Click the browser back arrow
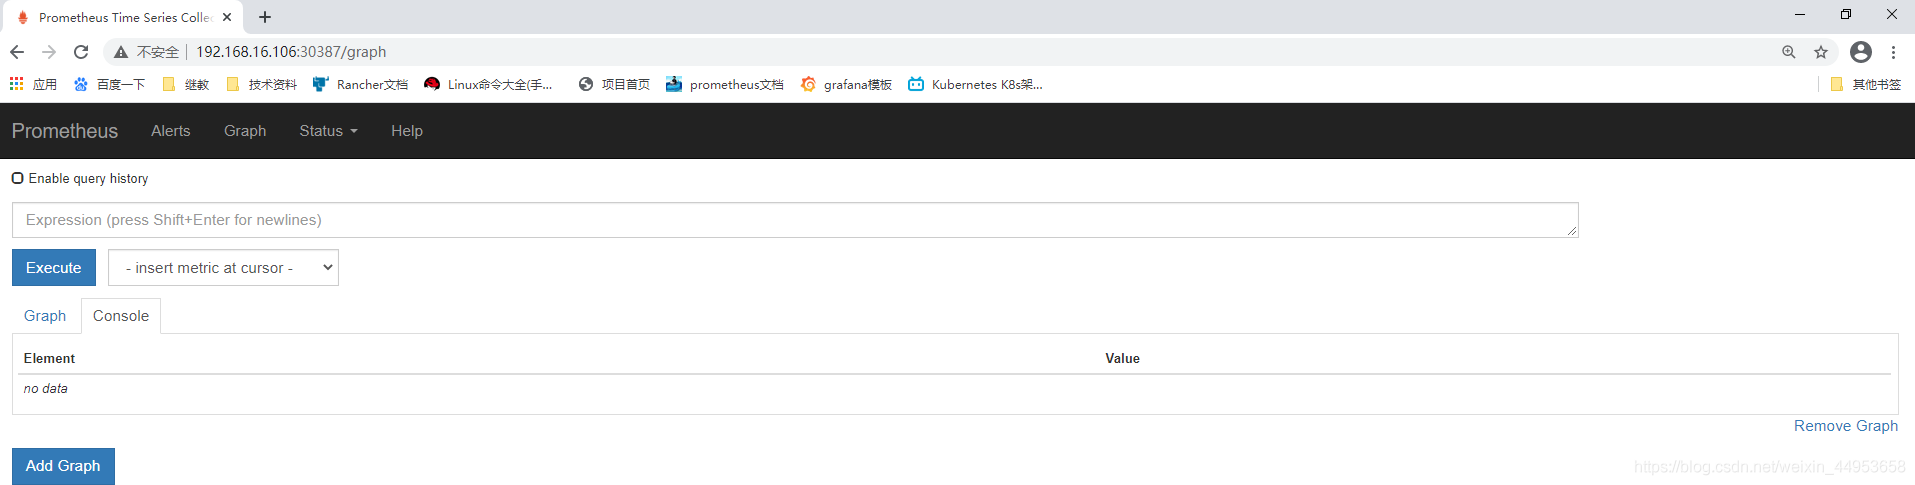The width and height of the screenshot is (1915, 485). (x=17, y=52)
